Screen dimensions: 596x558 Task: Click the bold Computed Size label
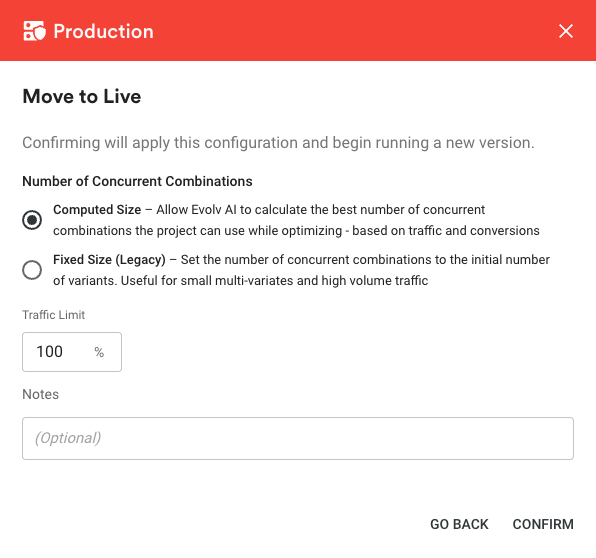click(x=97, y=209)
